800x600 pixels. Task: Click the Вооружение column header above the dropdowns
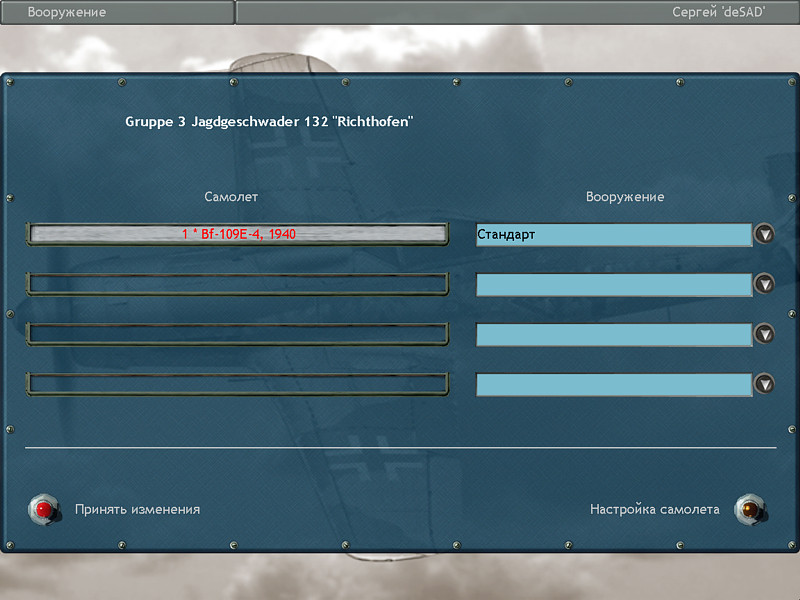625,197
